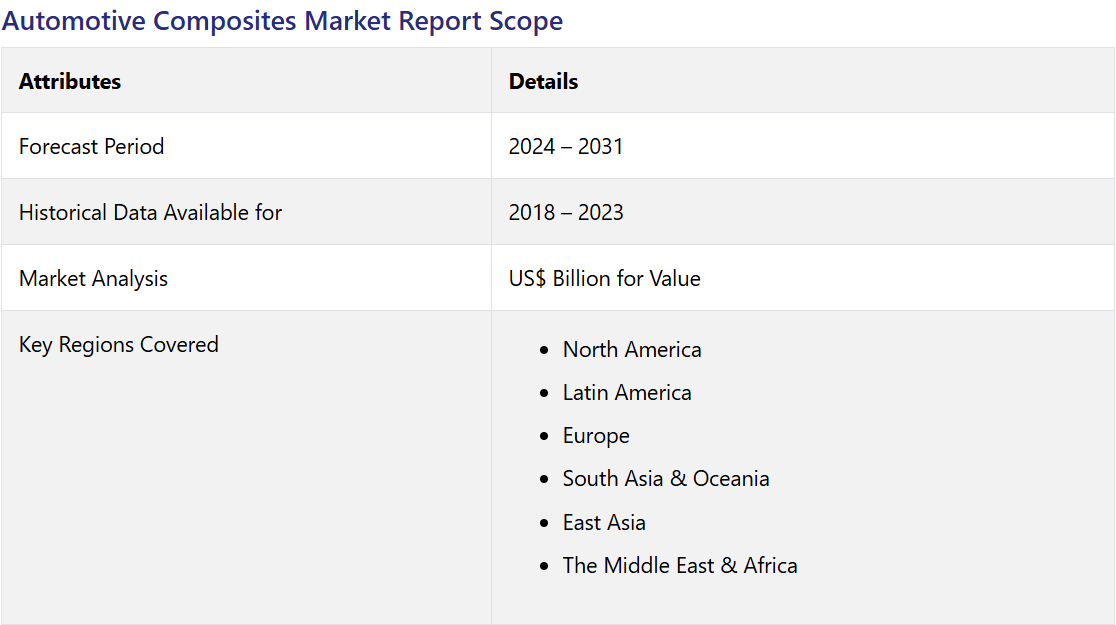1116x625 pixels.
Task: Click the US$ Billion for Value text
Action: tap(604, 279)
